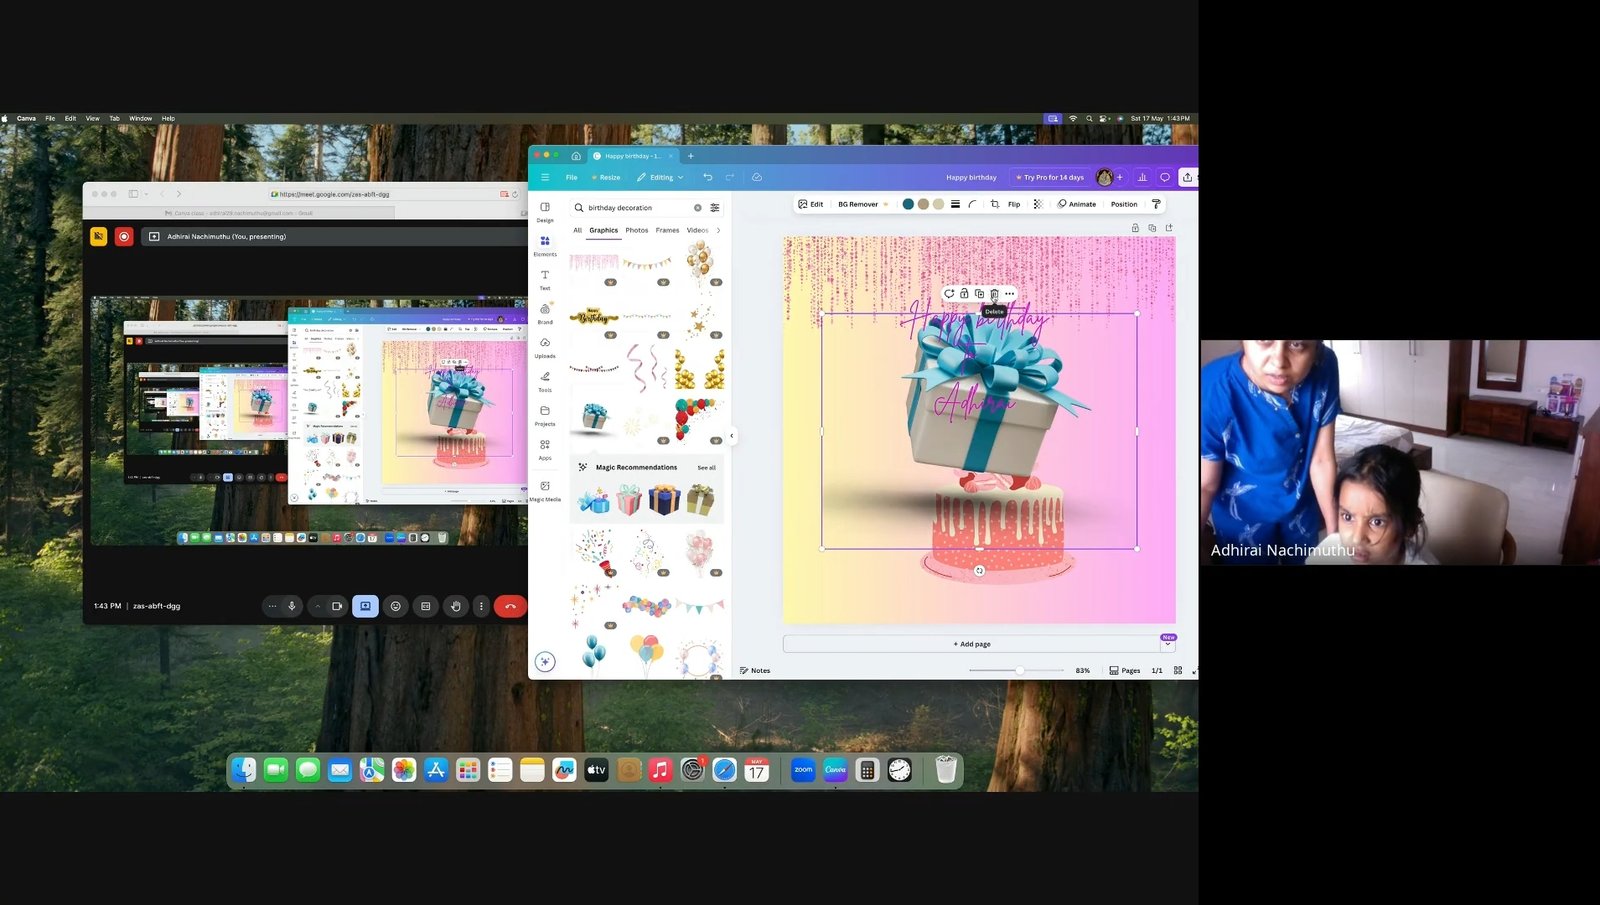This screenshot has width=1600, height=905.
Task: Open the Magic Media panel
Action: 545,489
